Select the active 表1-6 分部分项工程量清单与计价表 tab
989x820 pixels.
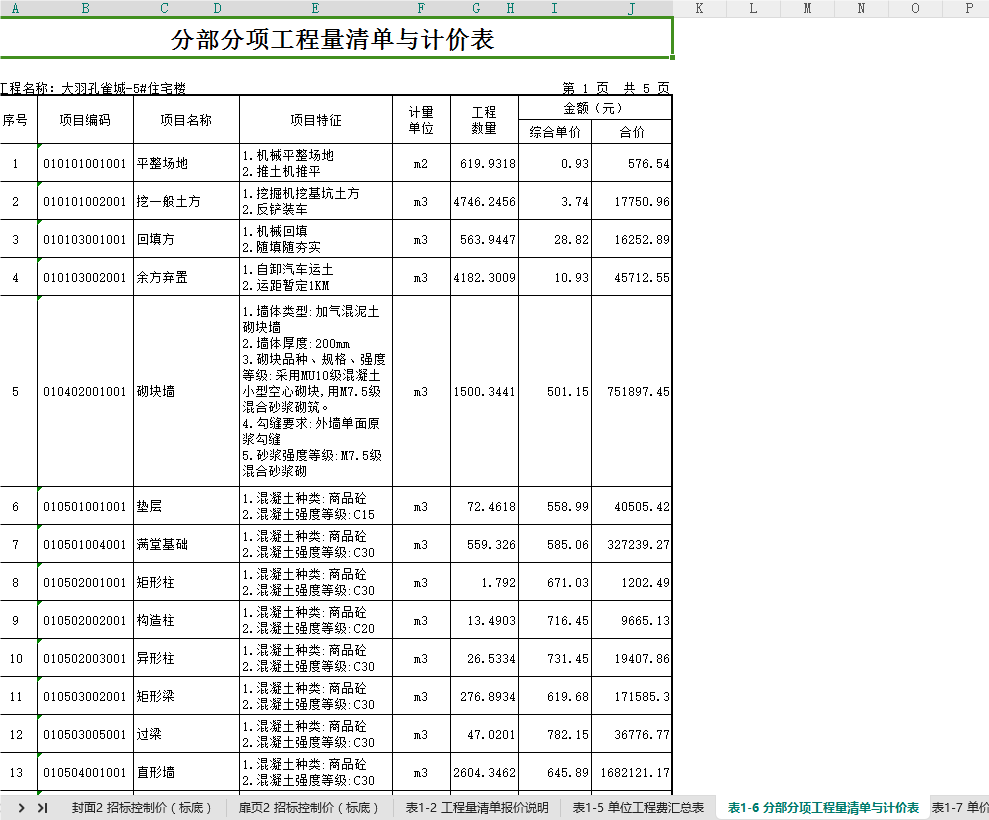point(823,807)
